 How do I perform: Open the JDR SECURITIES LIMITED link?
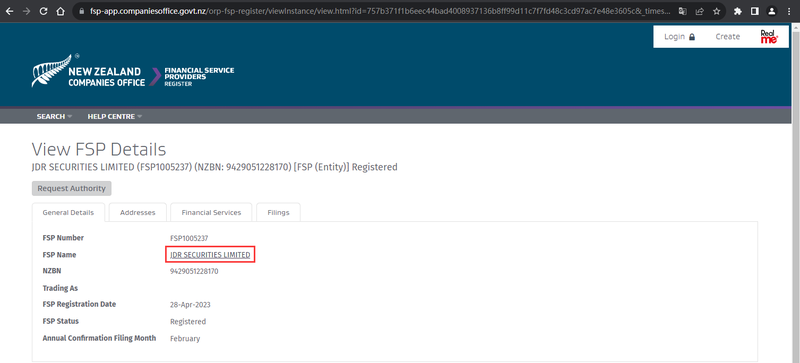click(210, 255)
